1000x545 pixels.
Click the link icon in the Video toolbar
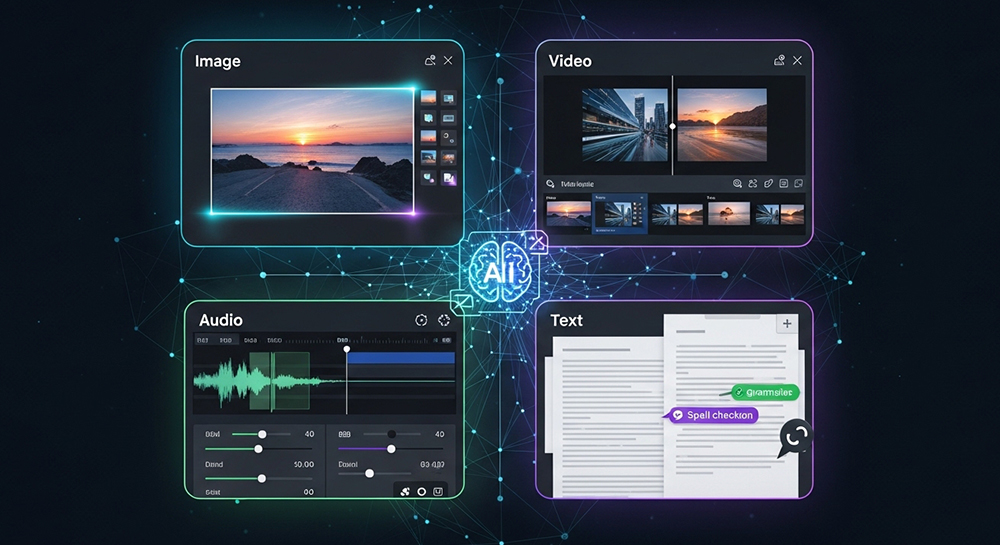pyautogui.click(x=768, y=184)
